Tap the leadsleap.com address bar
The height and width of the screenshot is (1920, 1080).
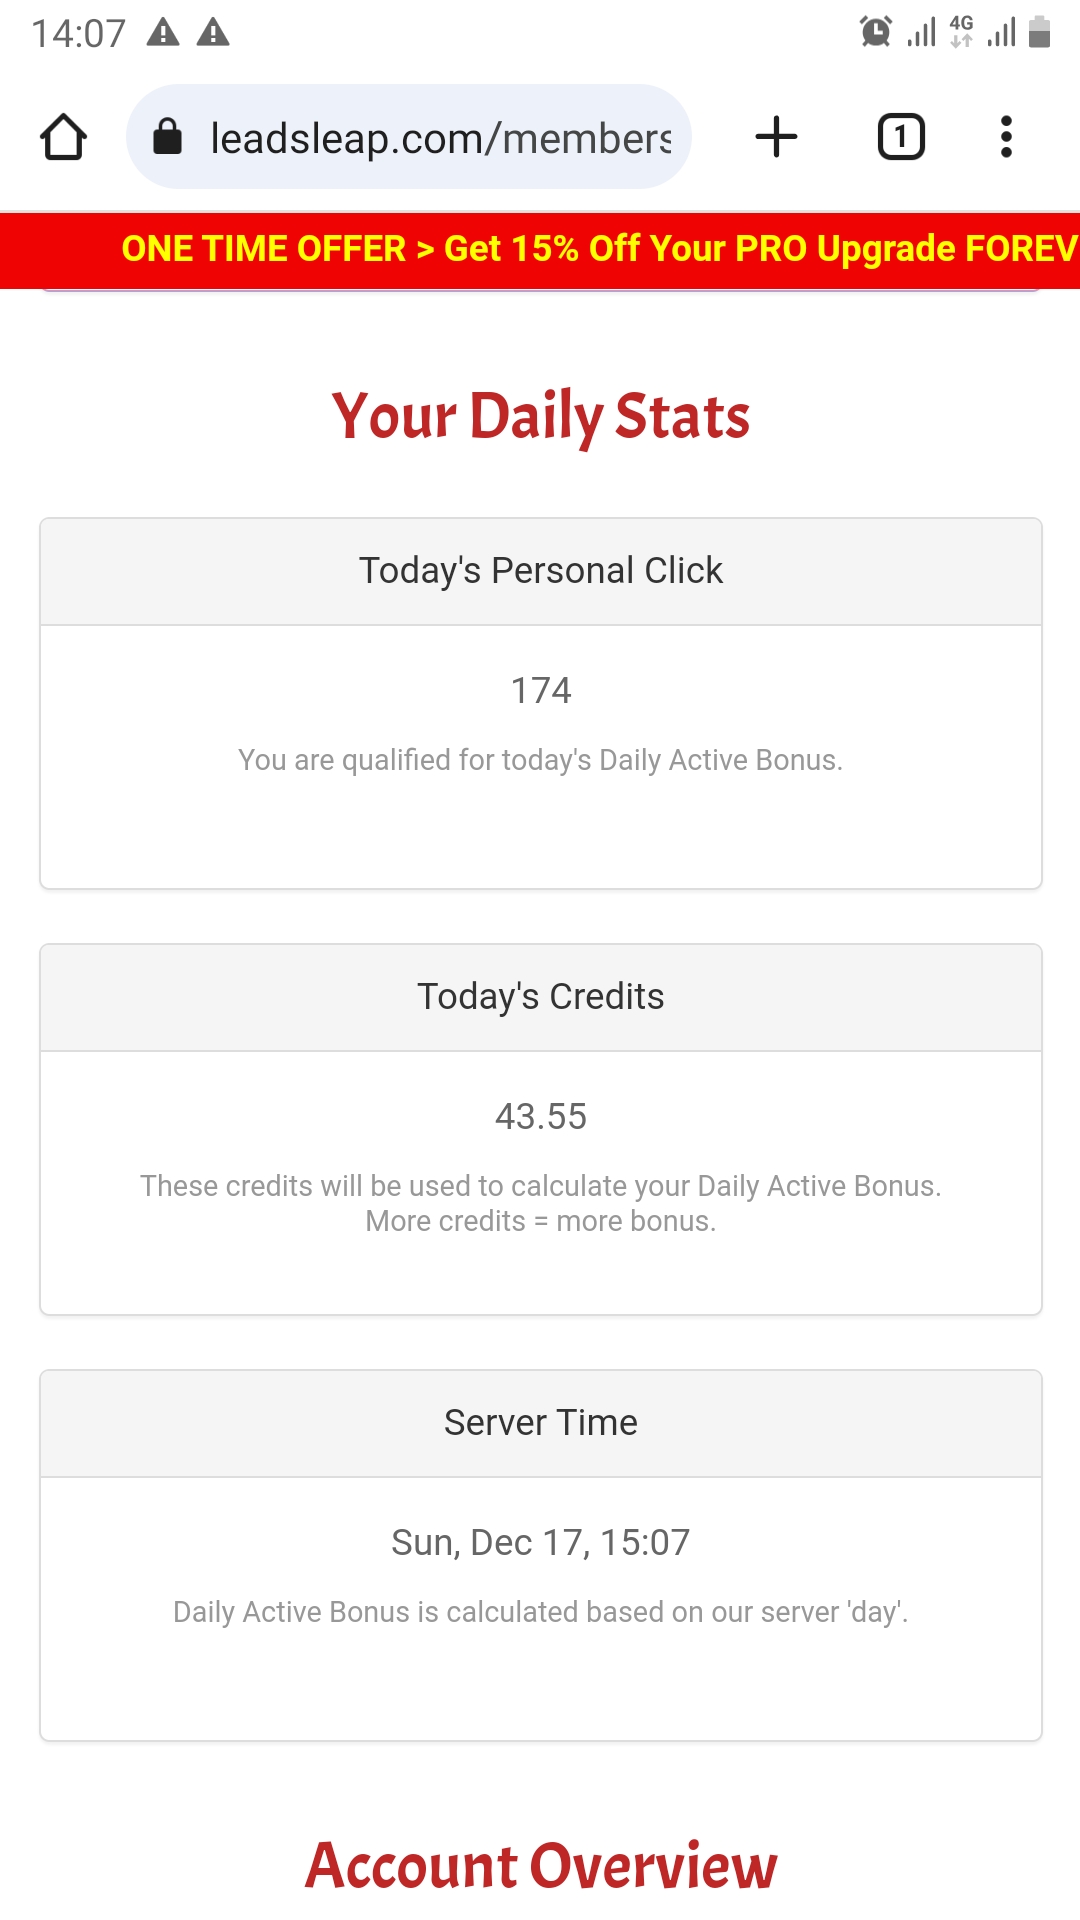pos(440,138)
